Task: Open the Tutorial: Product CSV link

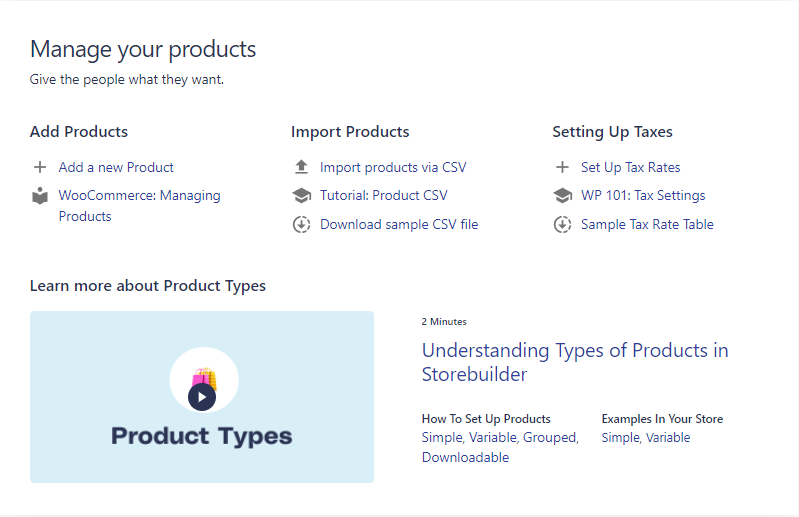Action: [383, 196]
